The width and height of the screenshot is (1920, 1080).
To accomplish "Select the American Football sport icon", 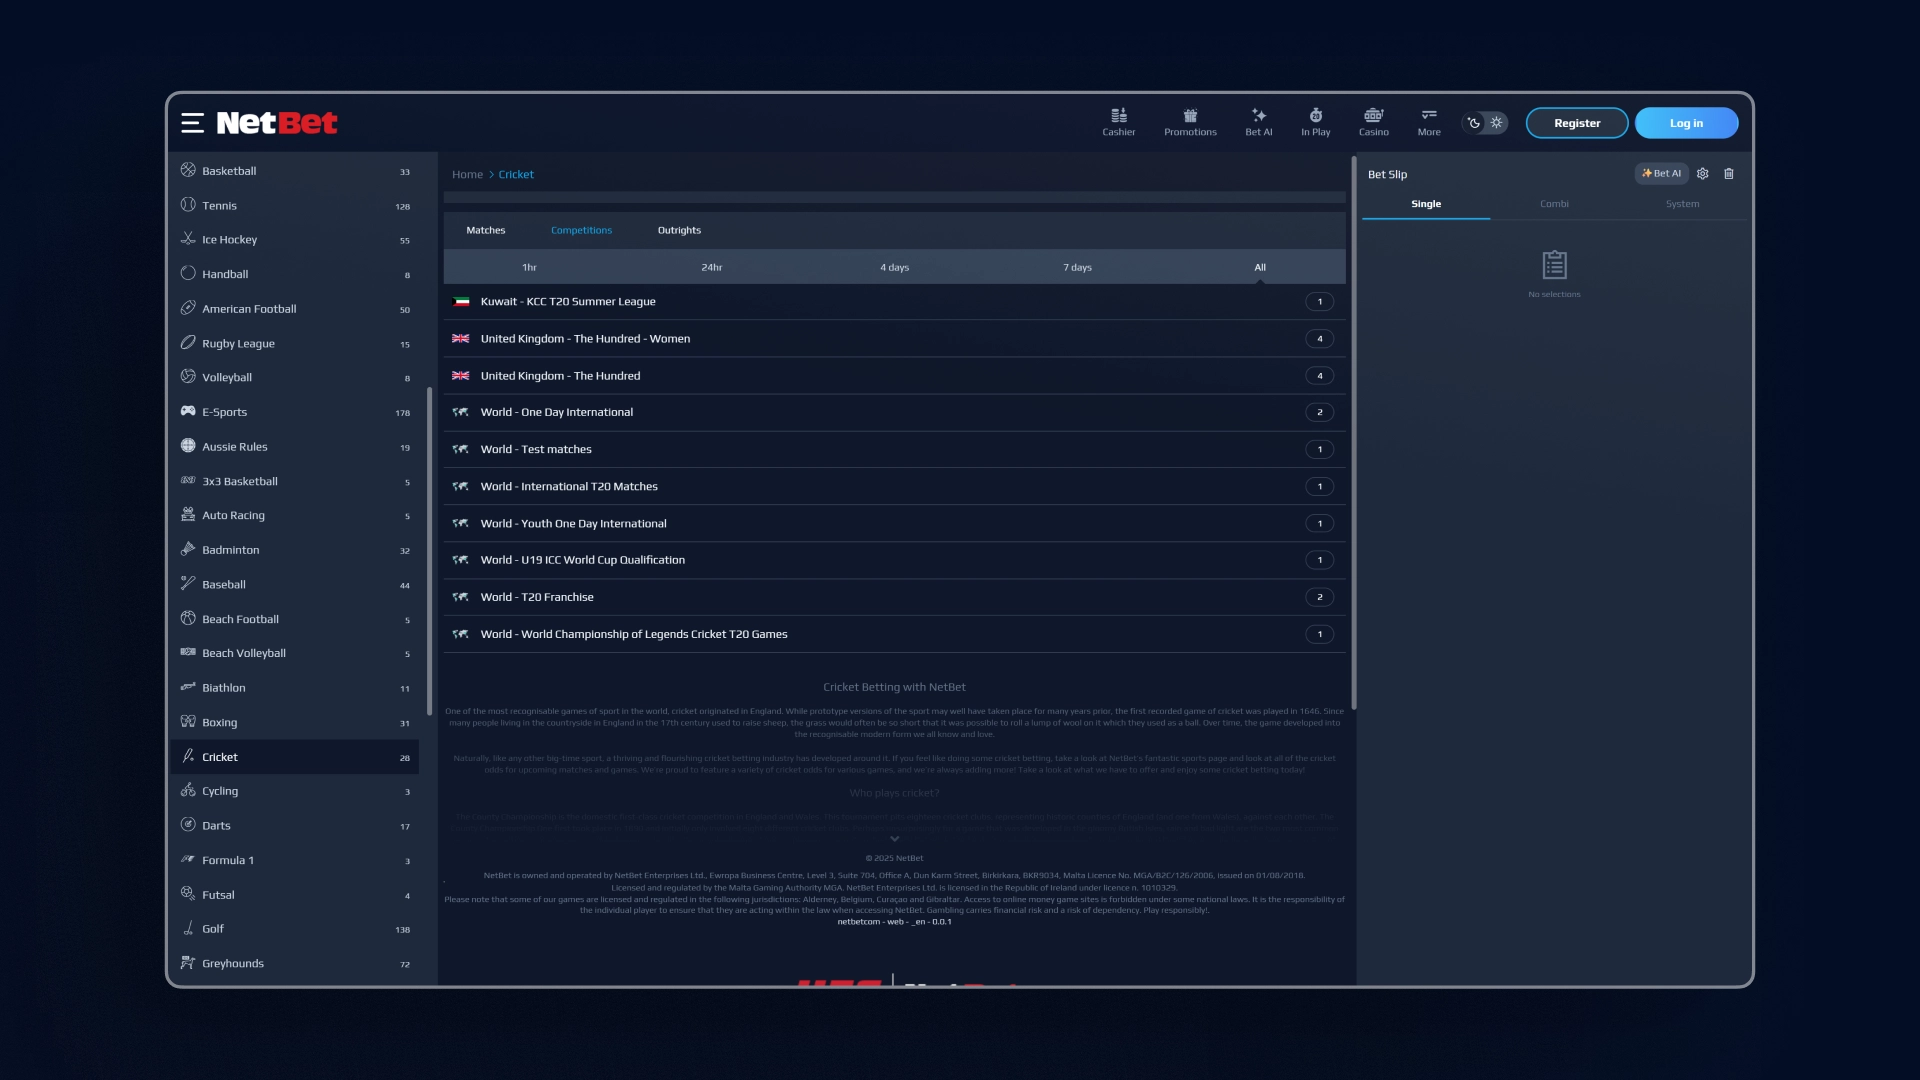I will tap(188, 308).
